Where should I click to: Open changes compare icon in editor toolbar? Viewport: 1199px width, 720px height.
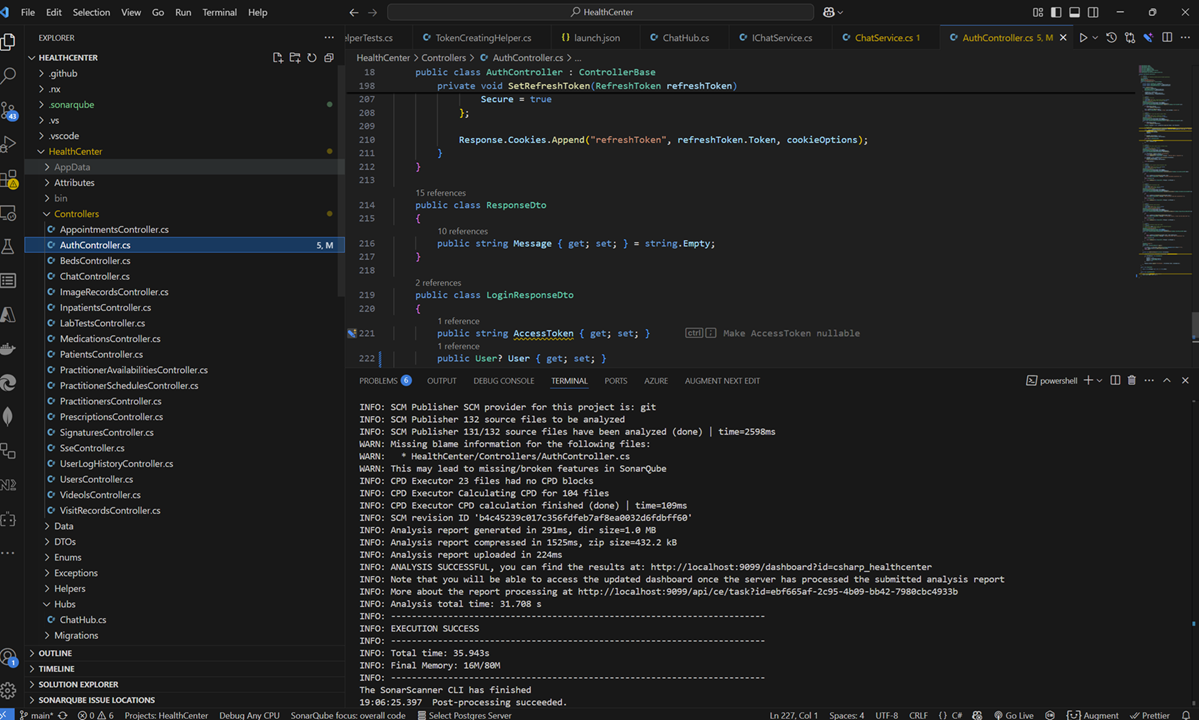click(x=1129, y=37)
